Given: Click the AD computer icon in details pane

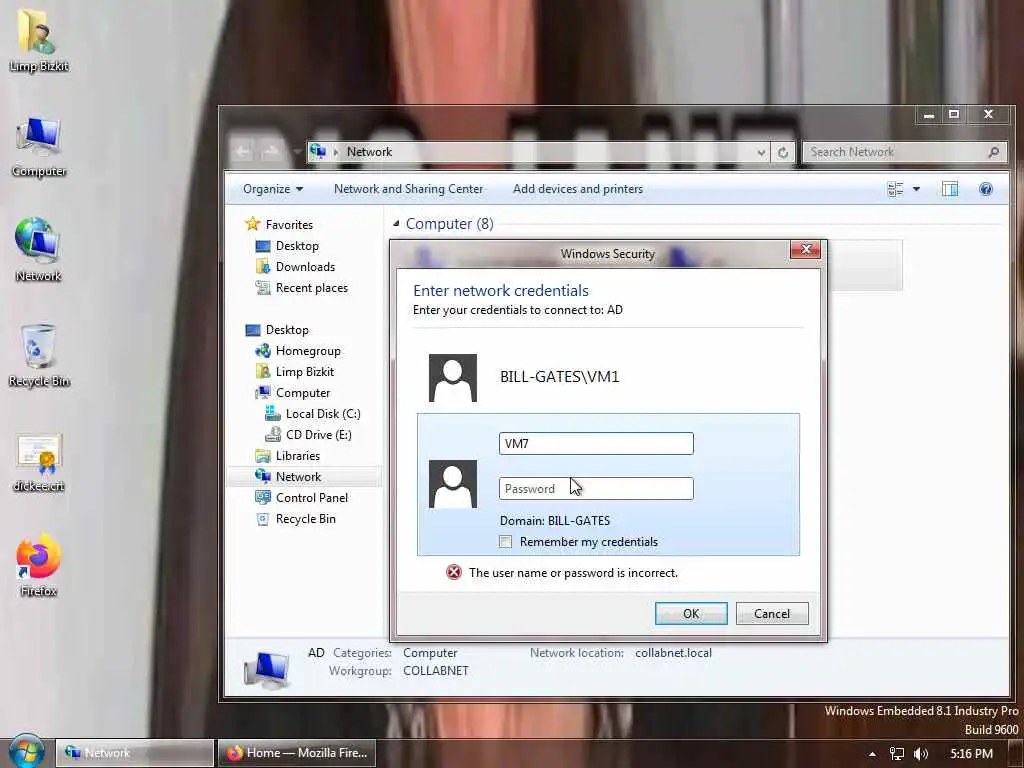Looking at the screenshot, I should (x=266, y=669).
